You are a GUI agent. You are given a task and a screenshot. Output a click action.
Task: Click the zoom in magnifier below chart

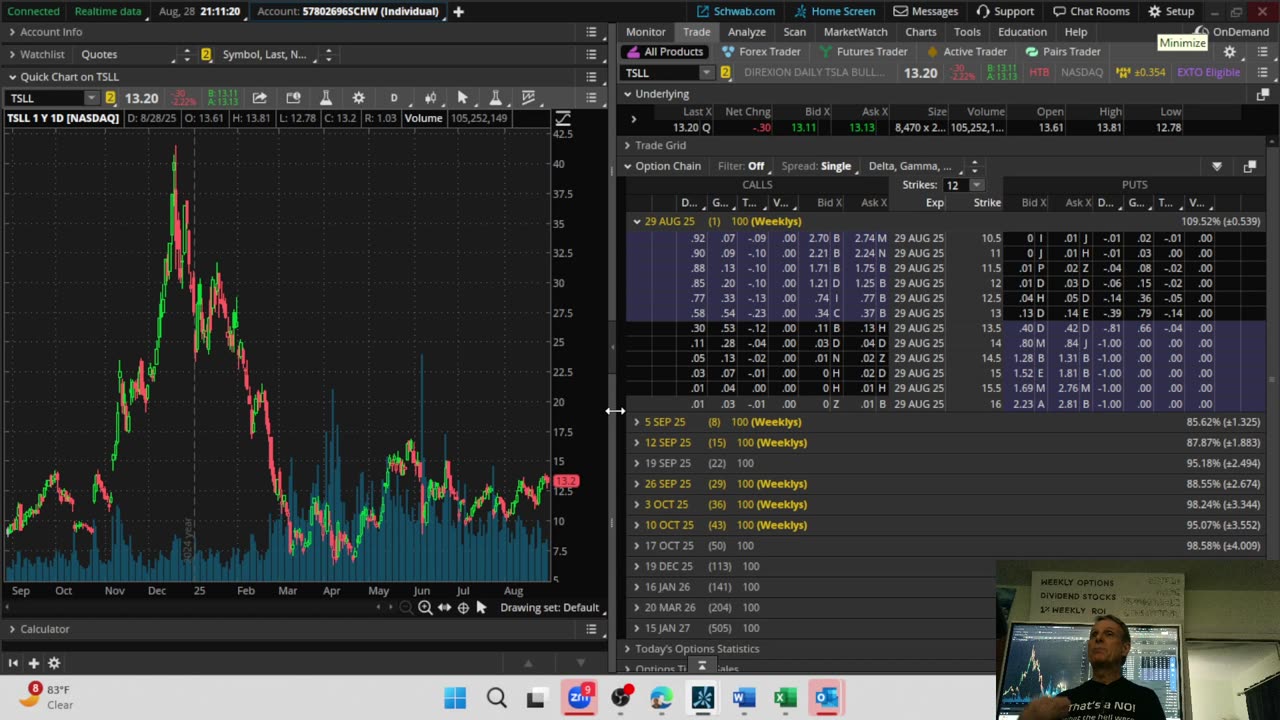tap(425, 608)
